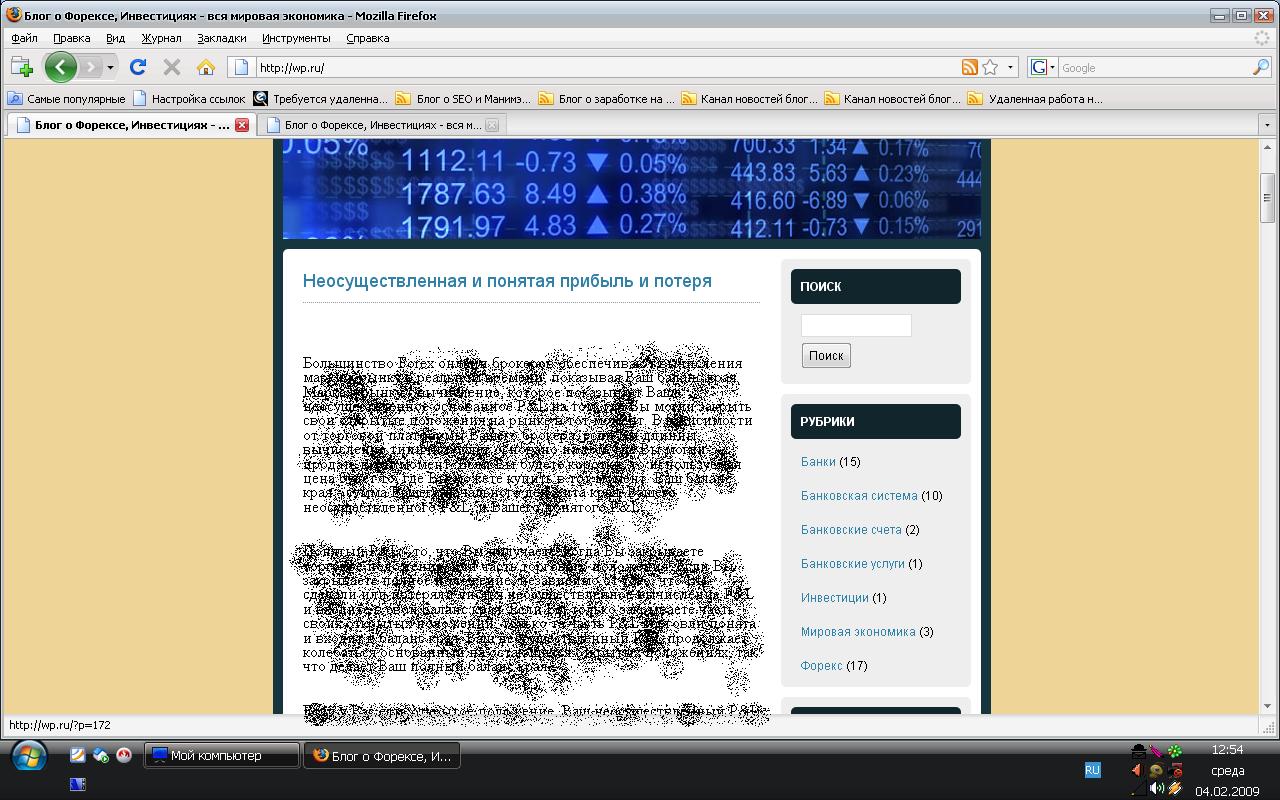1280x800 pixels.
Task: Subscribe via the RSS feed icon in the address bar
Action: (x=969, y=67)
